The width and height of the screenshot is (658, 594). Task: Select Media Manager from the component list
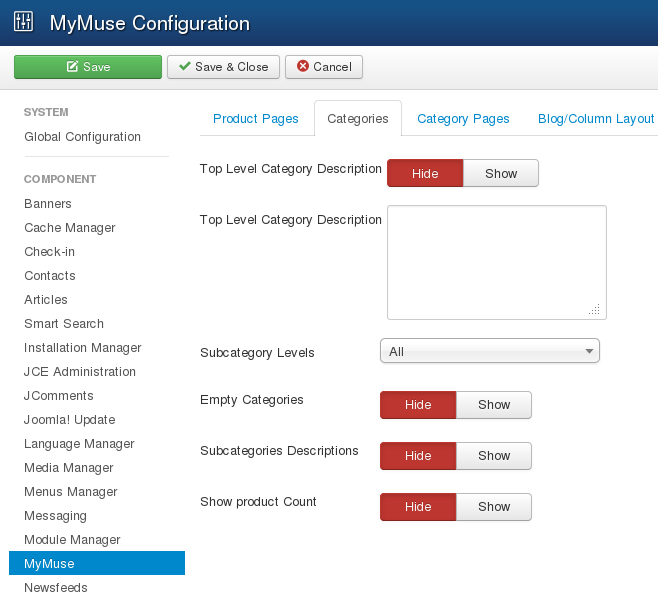coord(69,468)
